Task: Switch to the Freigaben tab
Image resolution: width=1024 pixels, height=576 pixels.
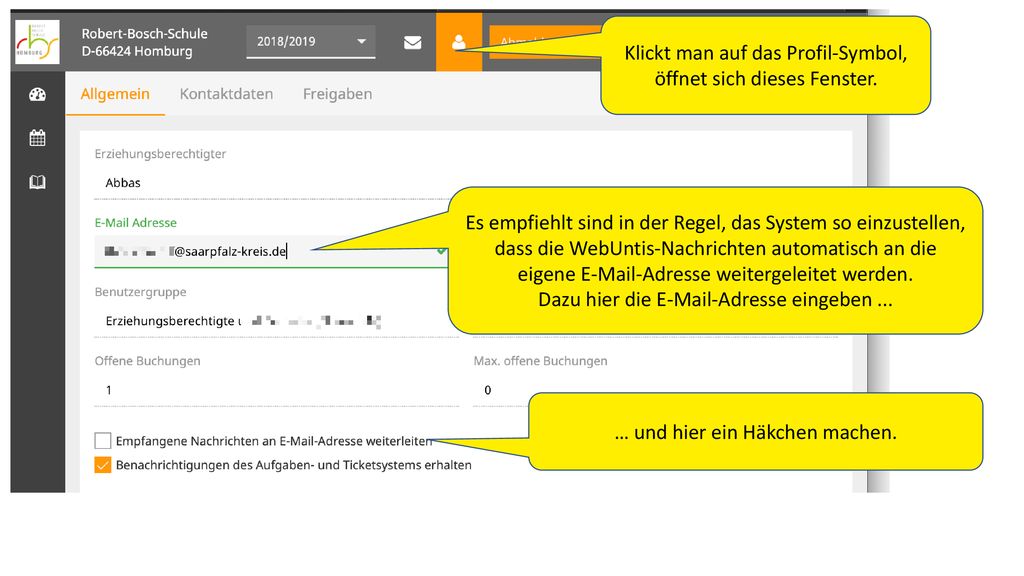Action: (x=338, y=94)
